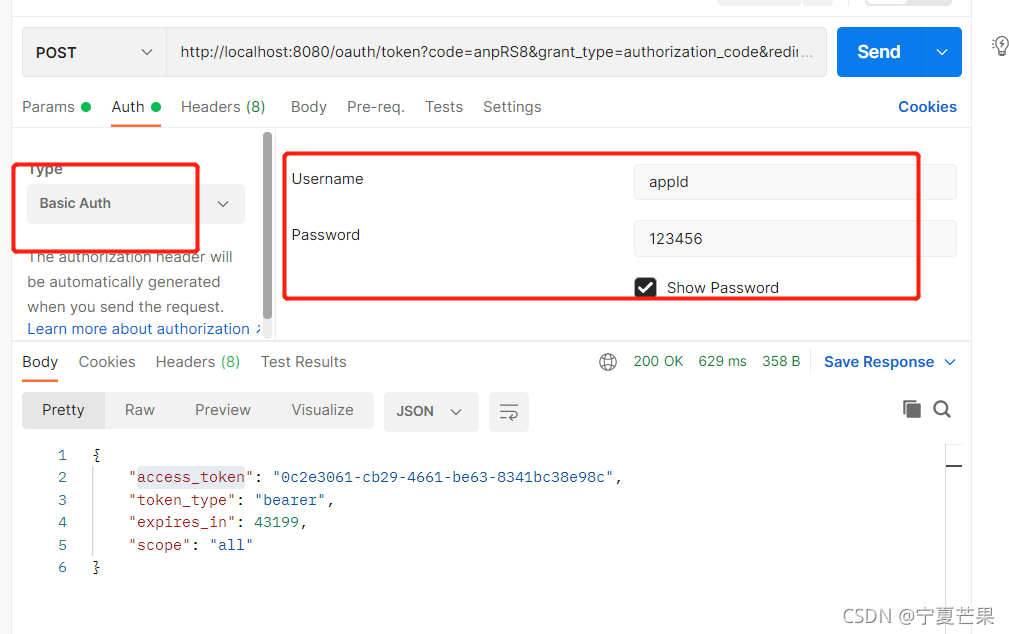Click the expires_in value 43199
This screenshot has height=634, width=1009.
[x=276, y=522]
